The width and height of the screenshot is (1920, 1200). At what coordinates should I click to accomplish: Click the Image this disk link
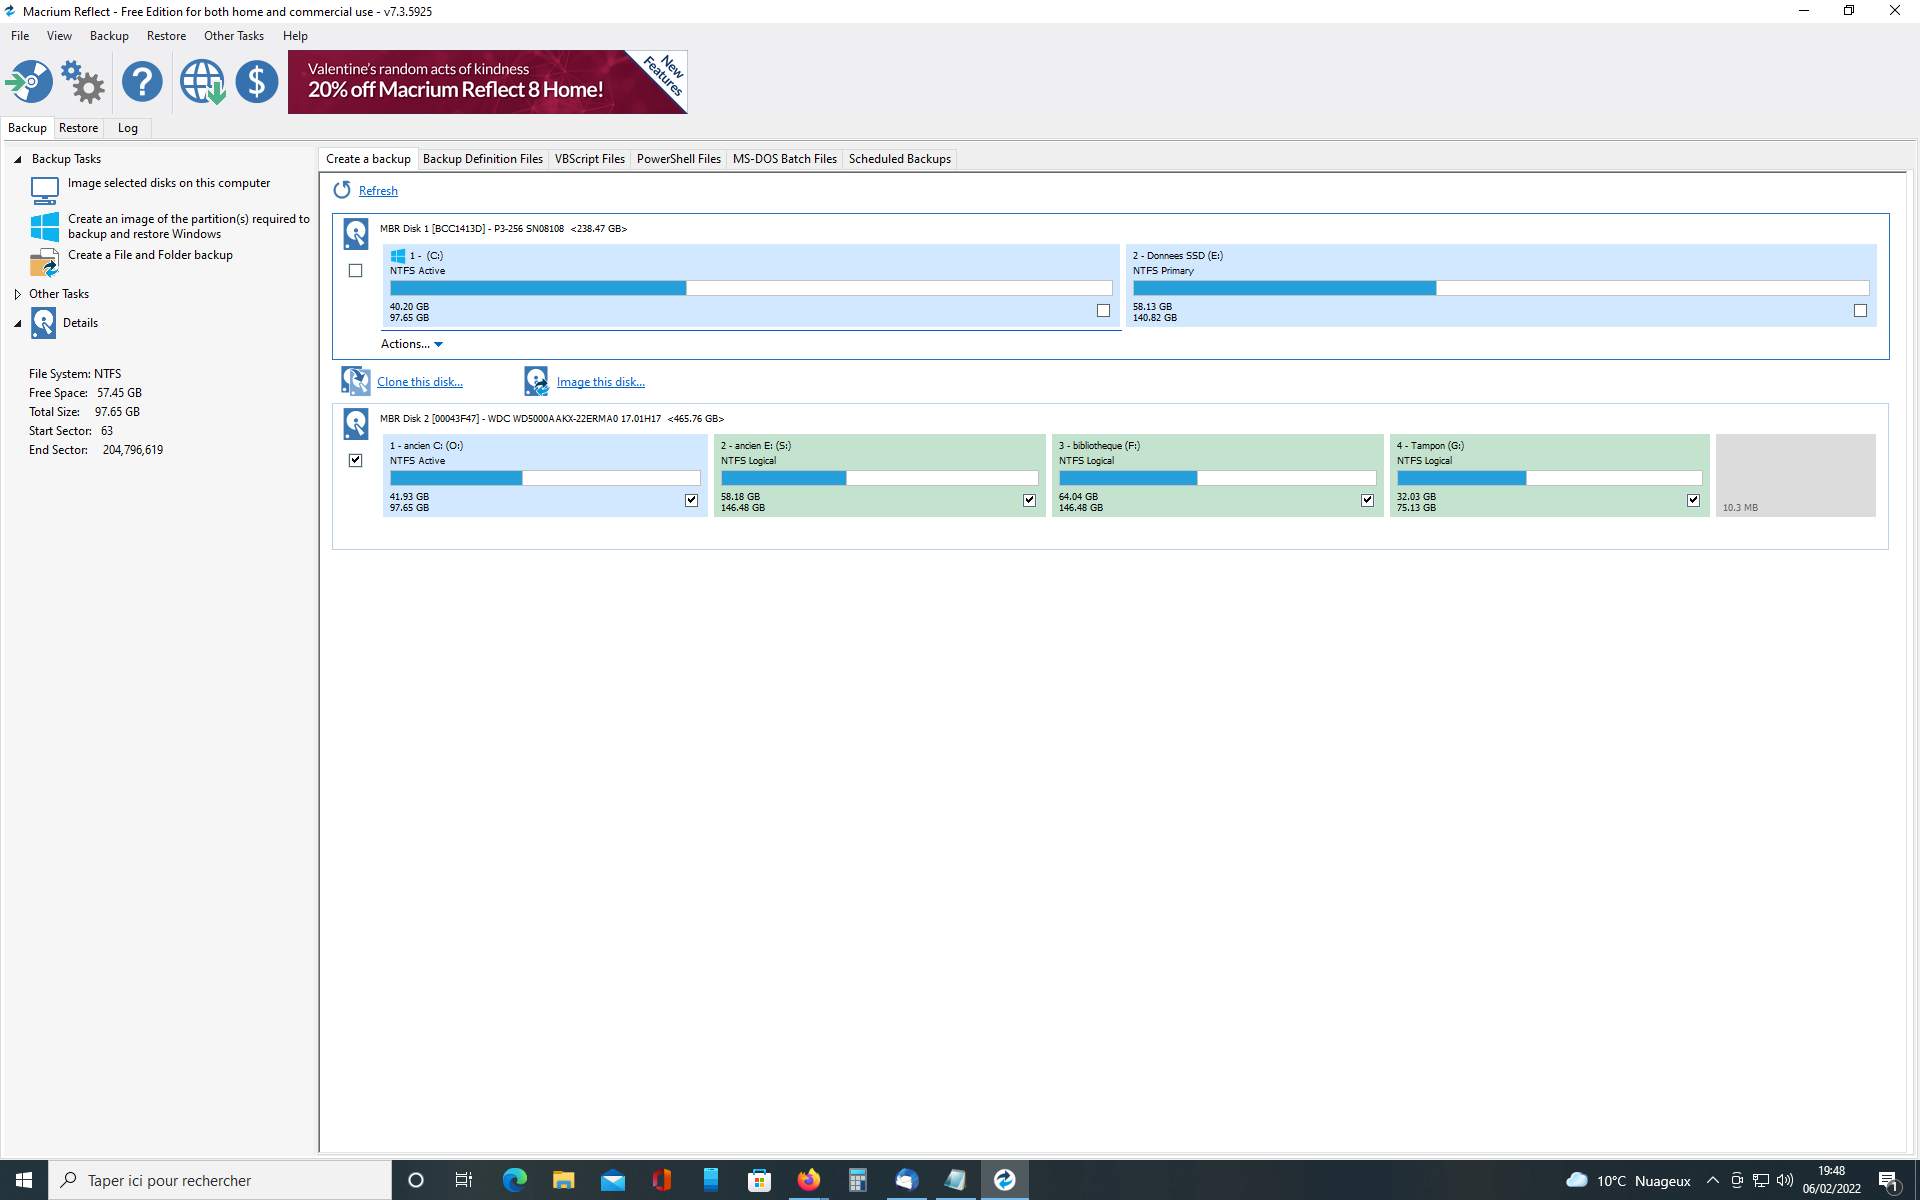[x=600, y=382]
